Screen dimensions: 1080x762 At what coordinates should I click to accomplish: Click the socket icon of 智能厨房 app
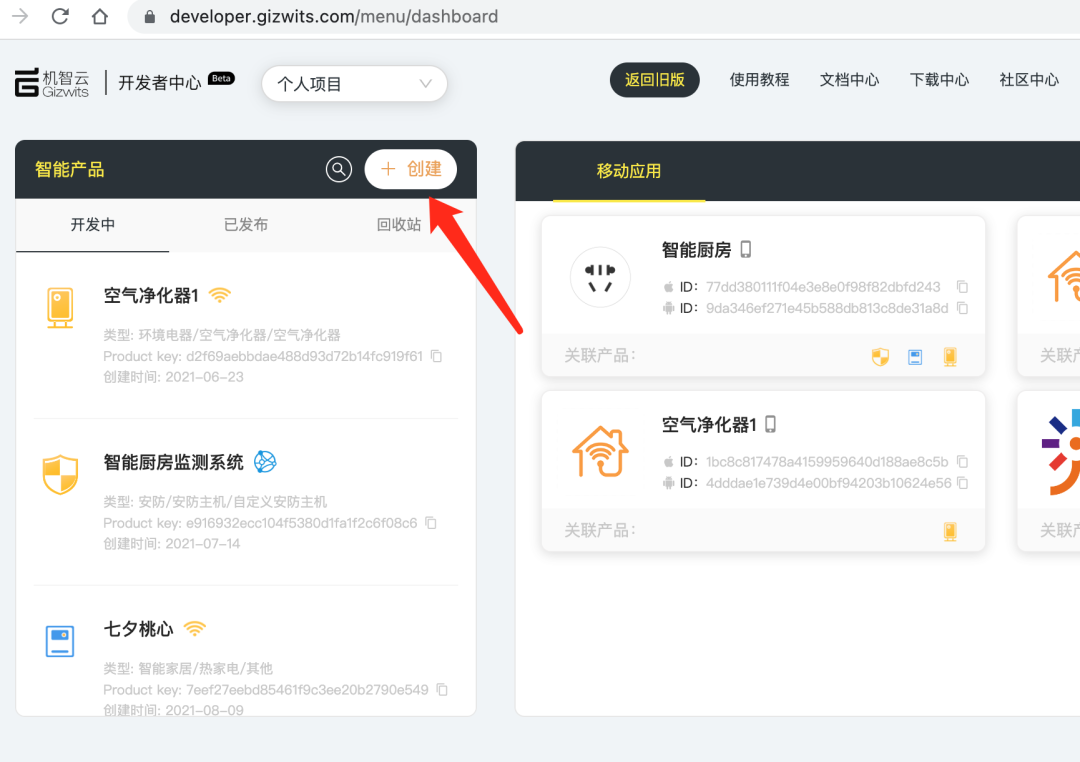pos(600,277)
